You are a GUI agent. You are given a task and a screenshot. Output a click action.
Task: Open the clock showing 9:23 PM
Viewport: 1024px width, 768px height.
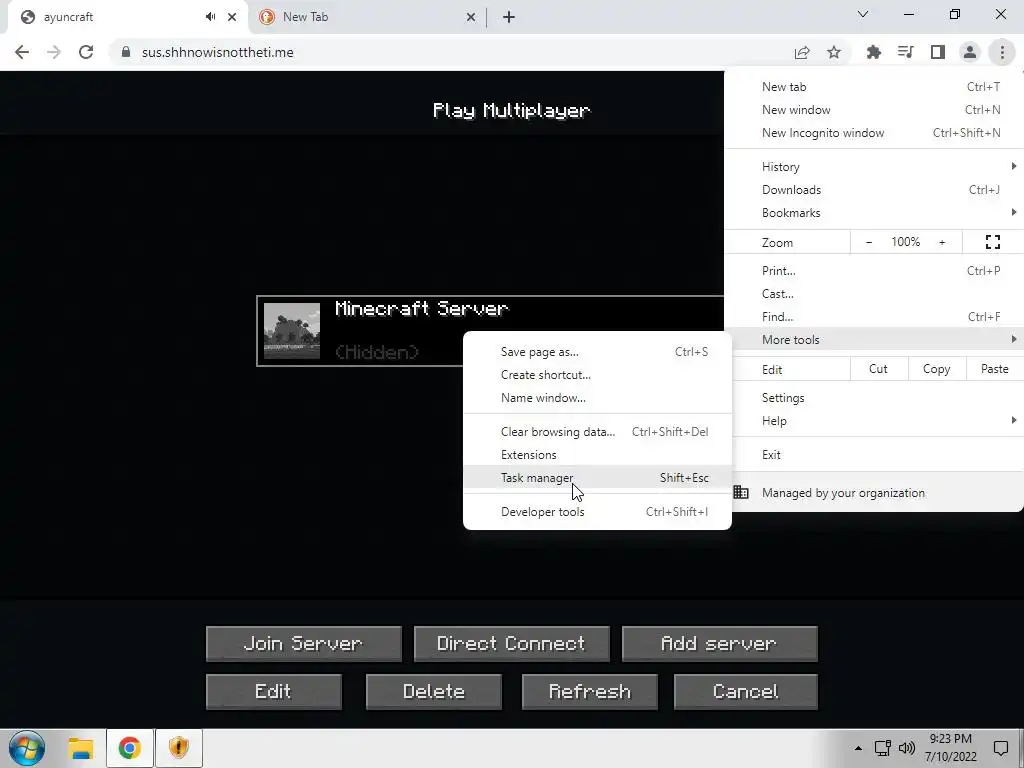click(x=950, y=748)
